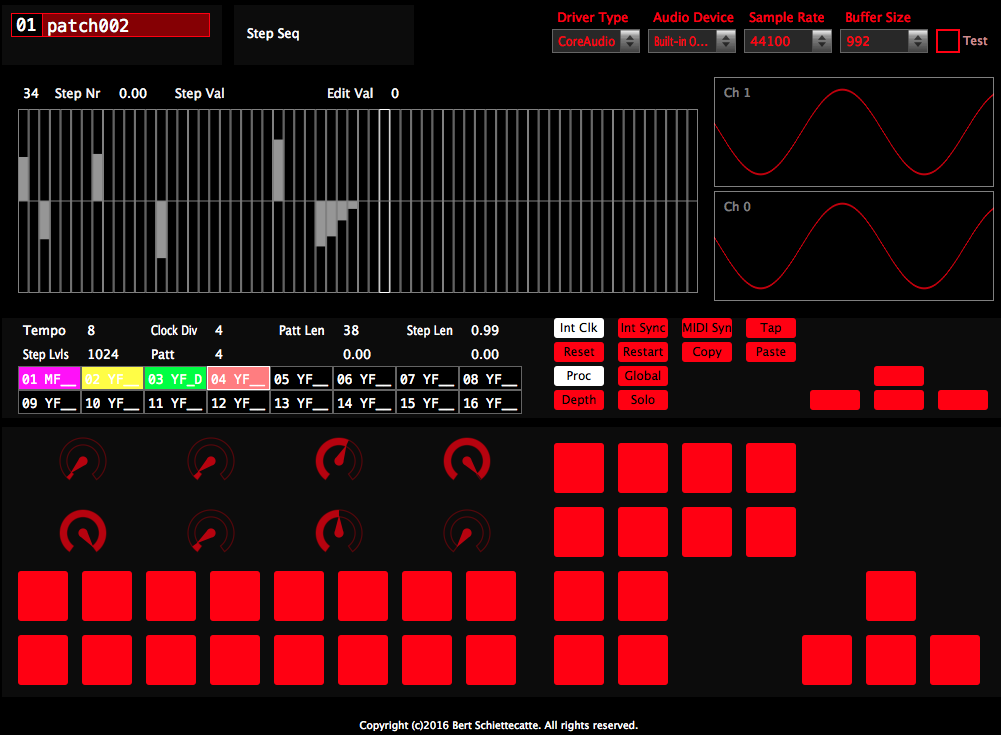This screenshot has height=735, width=1001.
Task: Open the Sample Rate 44100 dropdown
Action: coord(787,42)
